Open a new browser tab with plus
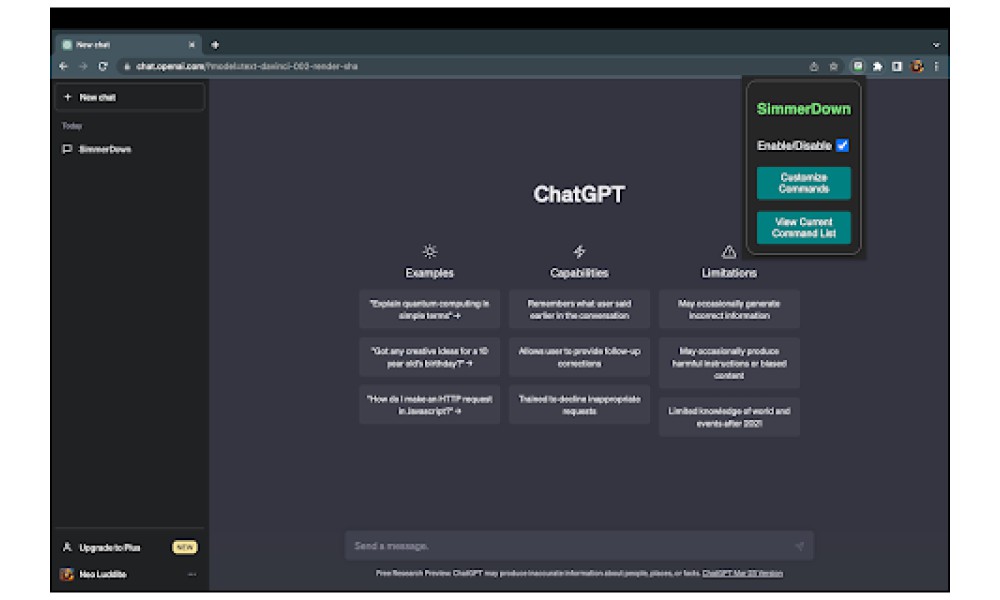The image size is (1000, 600). pyautogui.click(x=215, y=45)
